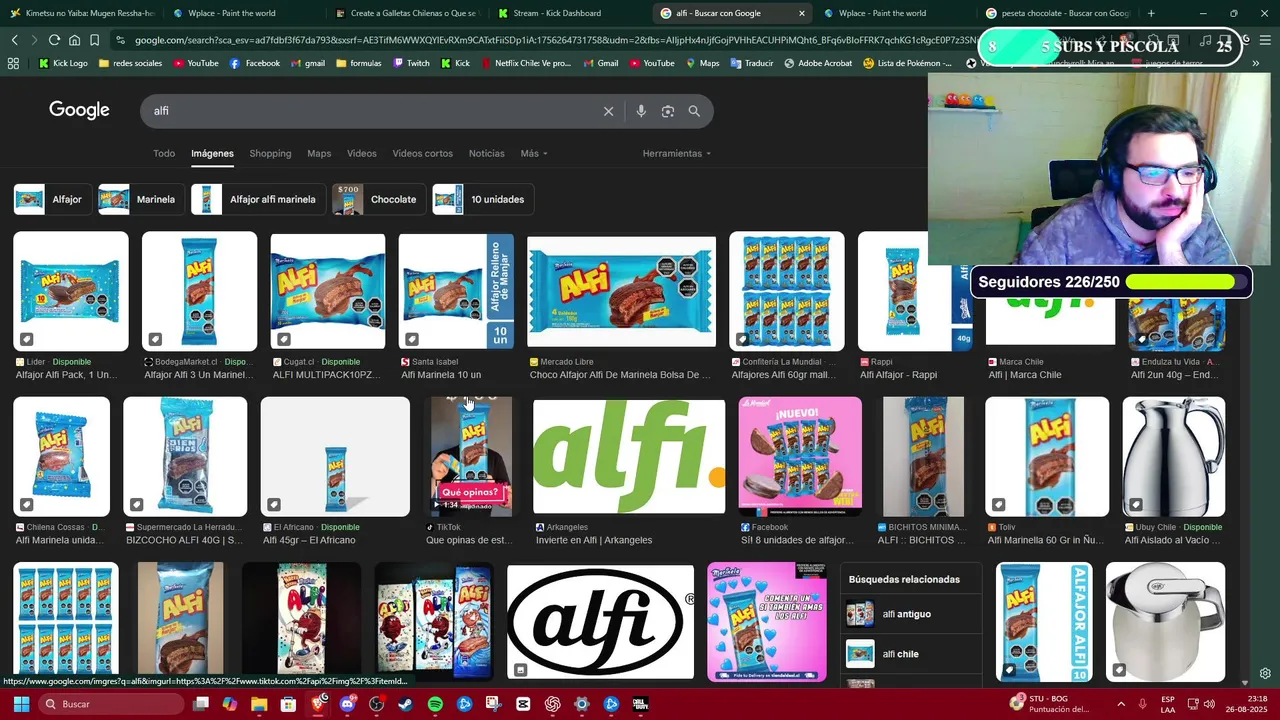Switch to the Shopping results tab
The image size is (1280, 720).
(x=270, y=153)
